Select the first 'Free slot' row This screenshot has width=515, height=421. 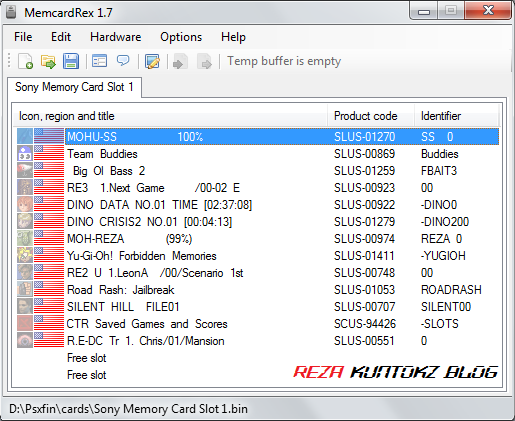click(258, 357)
